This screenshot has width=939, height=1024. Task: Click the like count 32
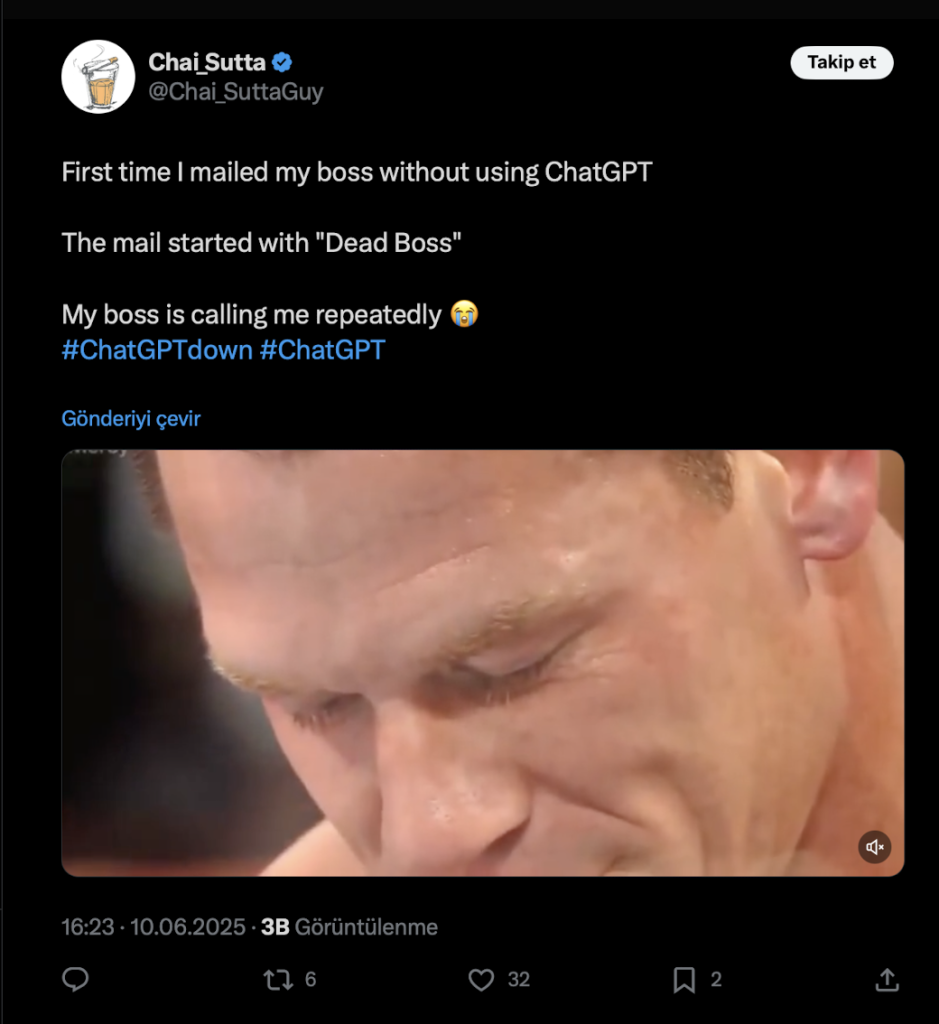pyautogui.click(x=518, y=980)
